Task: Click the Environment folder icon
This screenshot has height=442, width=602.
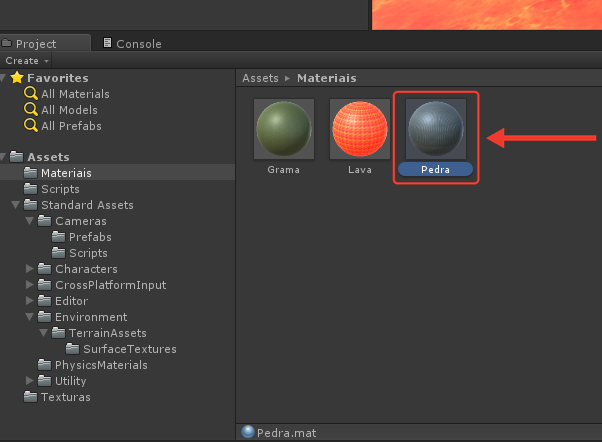Action: pyautogui.click(x=45, y=316)
